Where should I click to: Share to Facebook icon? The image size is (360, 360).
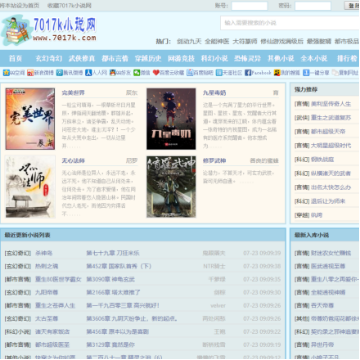[248, 72]
